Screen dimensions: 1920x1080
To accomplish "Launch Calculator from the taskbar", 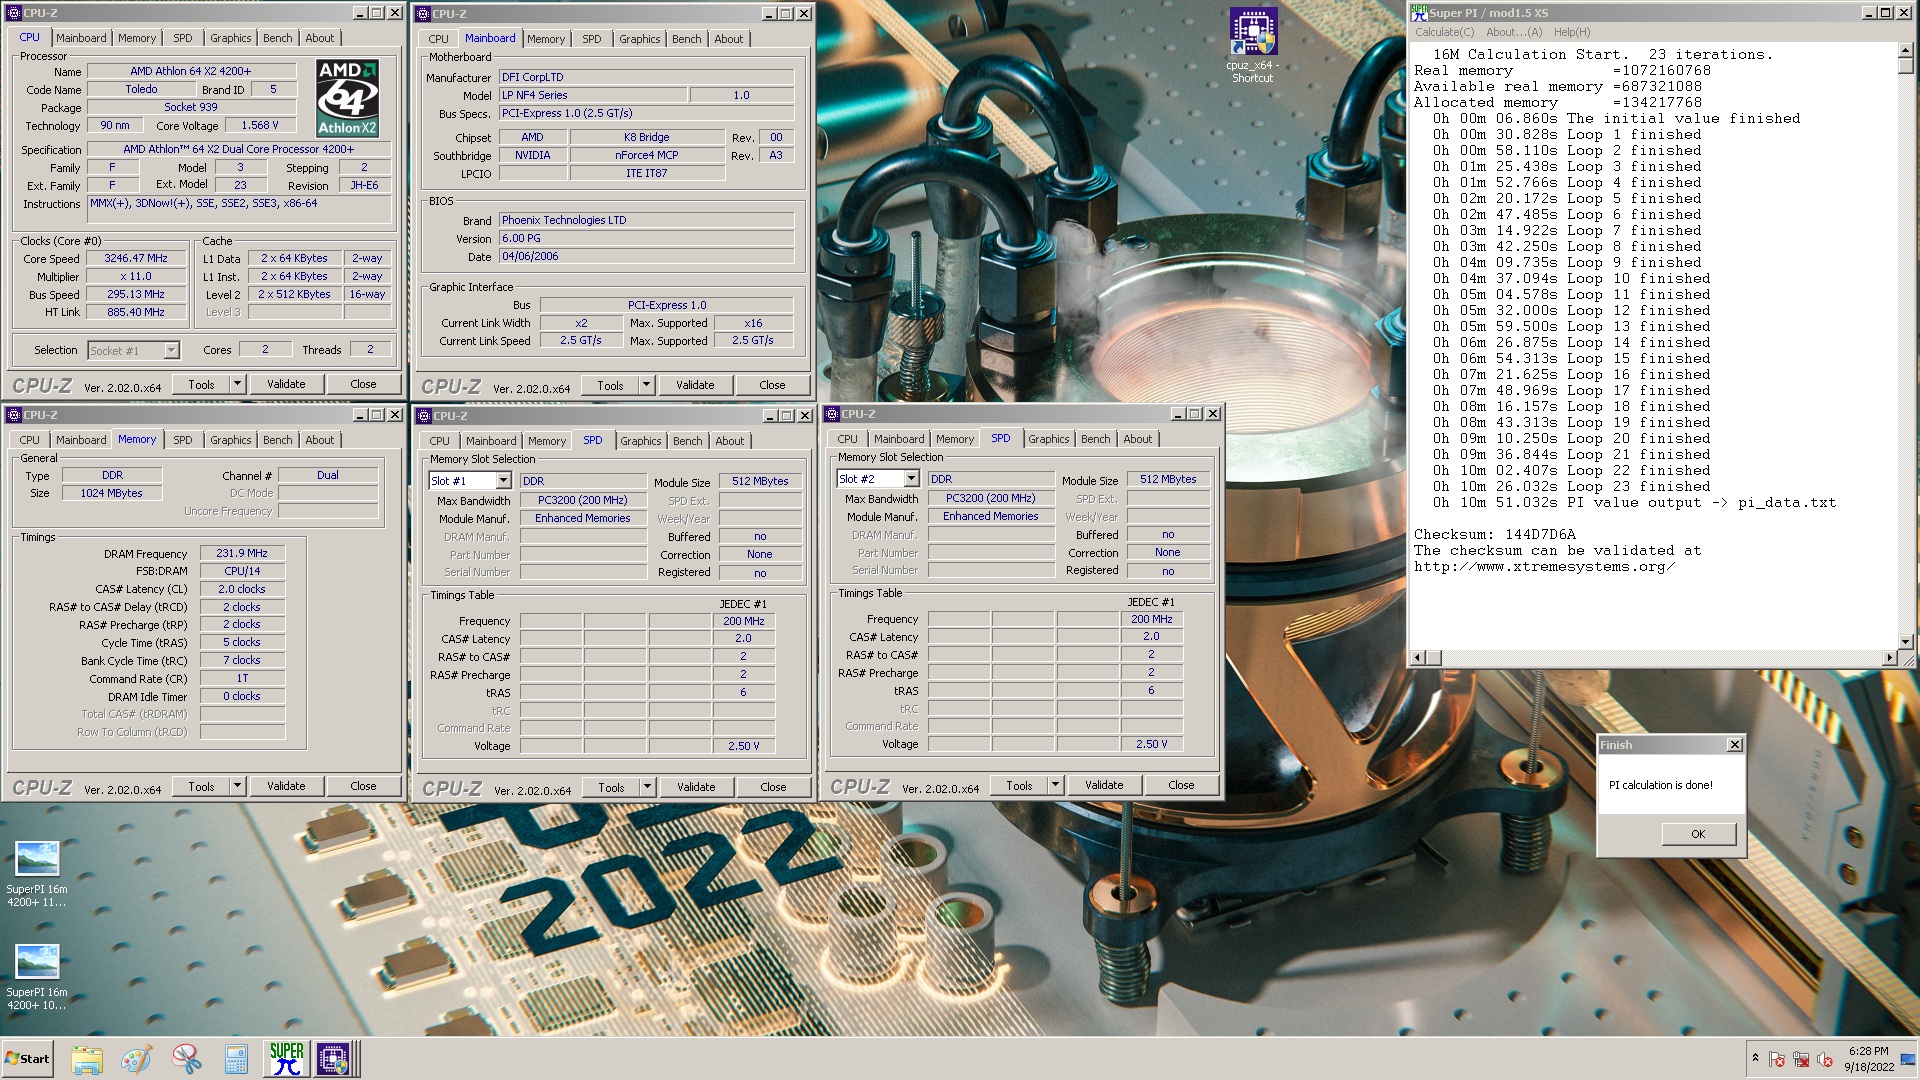I will point(236,1059).
